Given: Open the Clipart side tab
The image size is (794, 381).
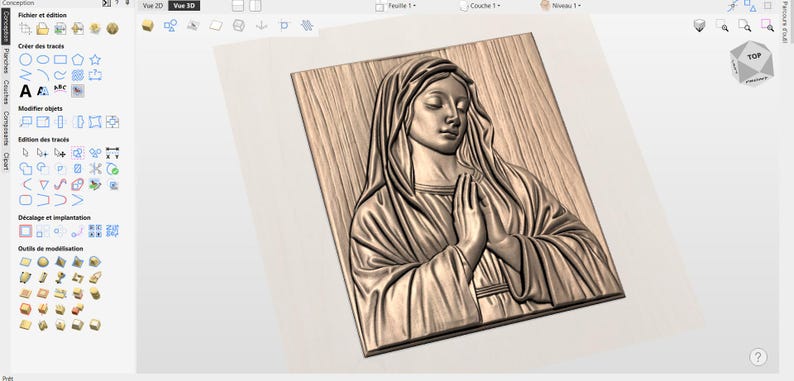Looking at the screenshot, I should 6,161.
